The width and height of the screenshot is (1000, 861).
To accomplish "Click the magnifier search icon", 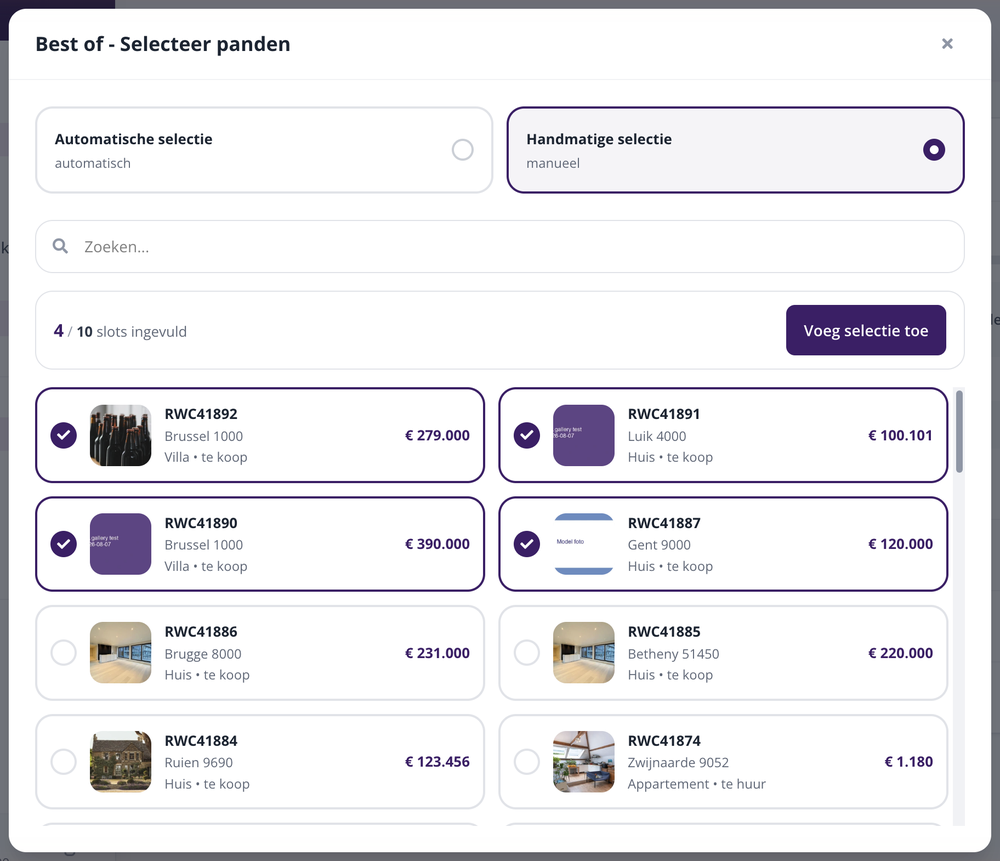I will coord(61,246).
